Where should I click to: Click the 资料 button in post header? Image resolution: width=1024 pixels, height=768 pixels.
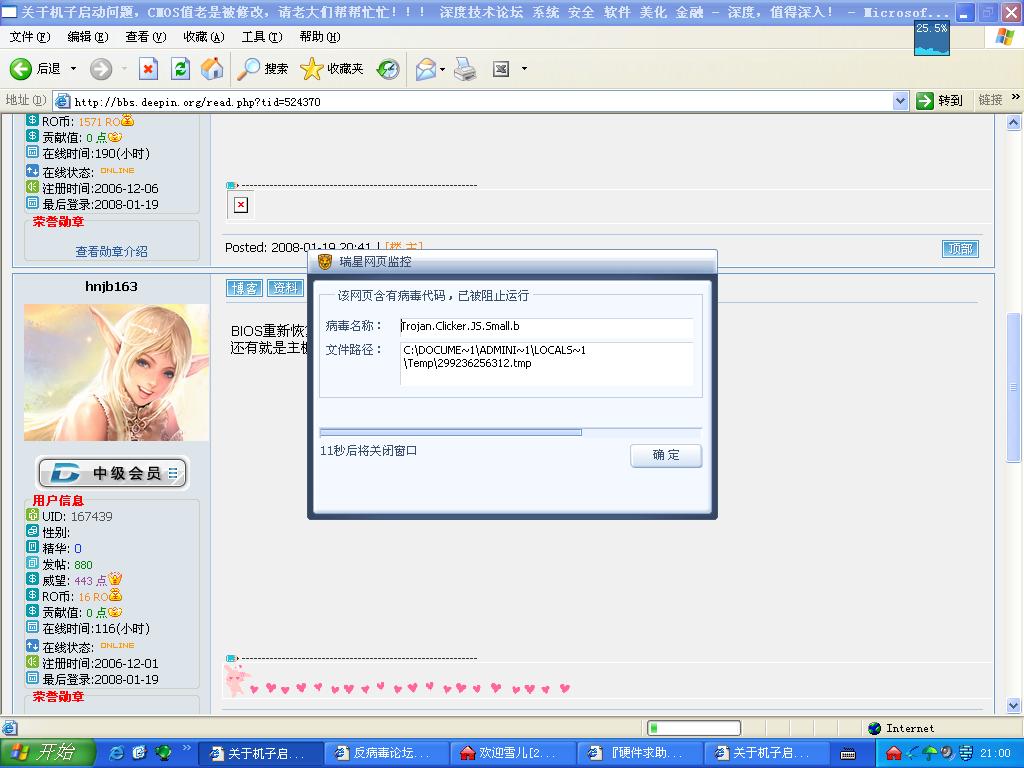coord(285,288)
